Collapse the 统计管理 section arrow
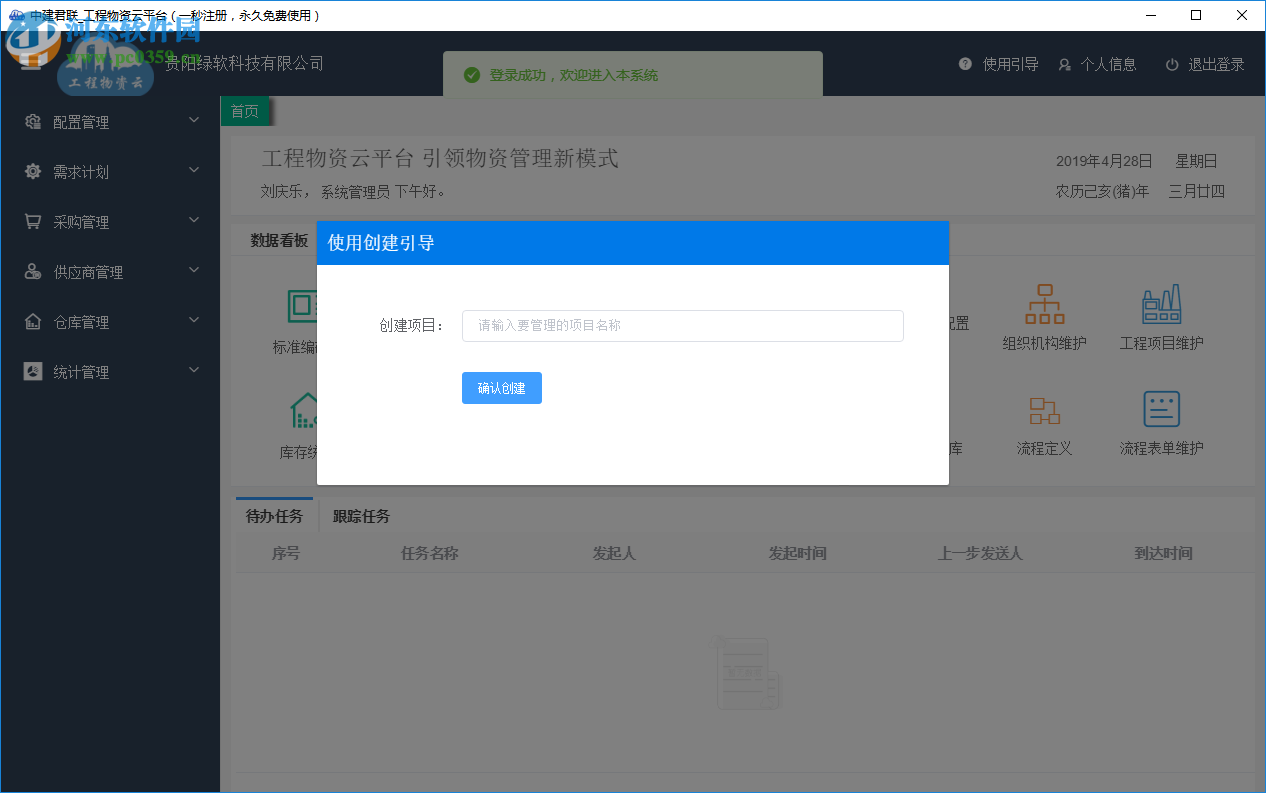1266x793 pixels. tap(194, 369)
